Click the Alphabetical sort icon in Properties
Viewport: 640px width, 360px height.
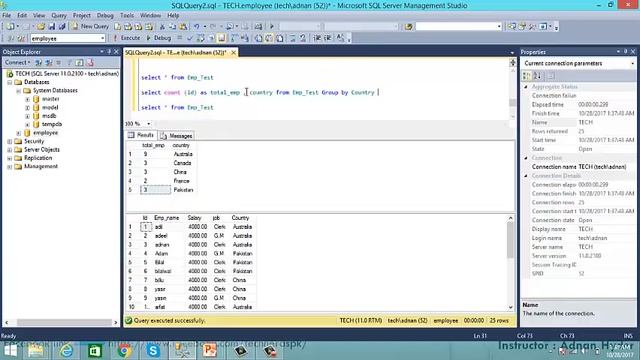point(538,76)
